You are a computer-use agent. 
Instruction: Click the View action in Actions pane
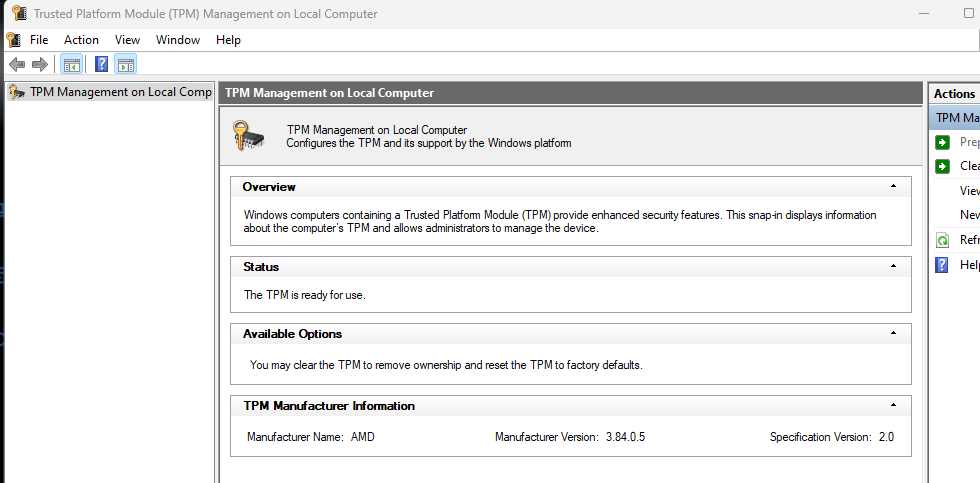(x=969, y=191)
